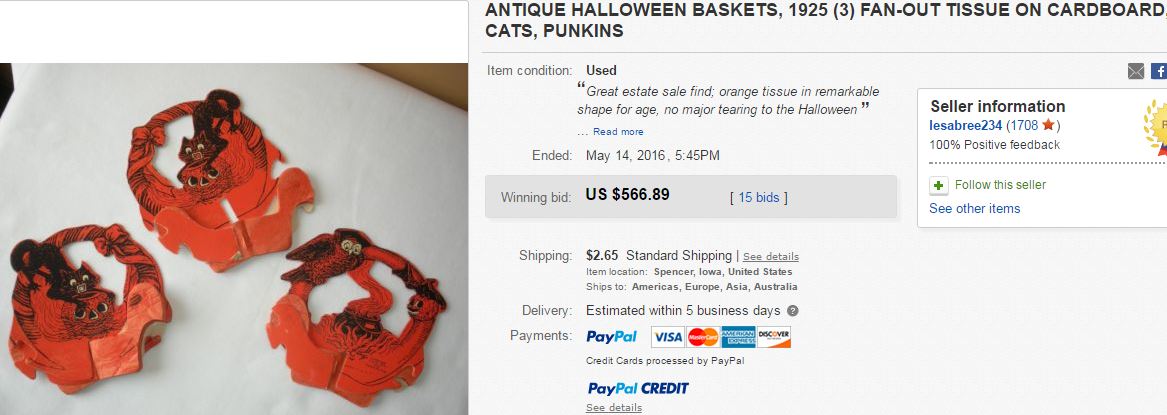Click the American Express card icon
Screen dimensions: 1167x415
(x=738, y=337)
